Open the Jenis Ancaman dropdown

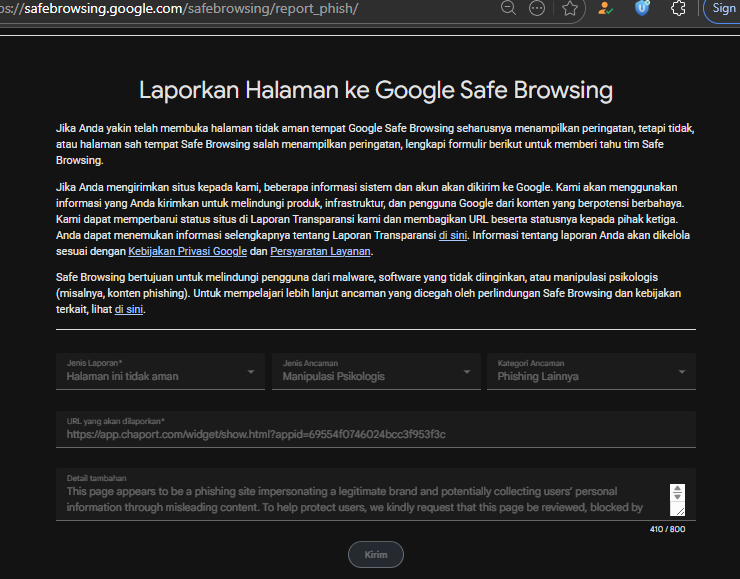[376, 371]
